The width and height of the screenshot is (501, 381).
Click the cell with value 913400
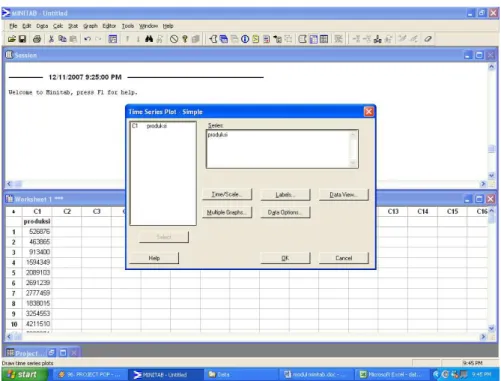tap(37, 252)
